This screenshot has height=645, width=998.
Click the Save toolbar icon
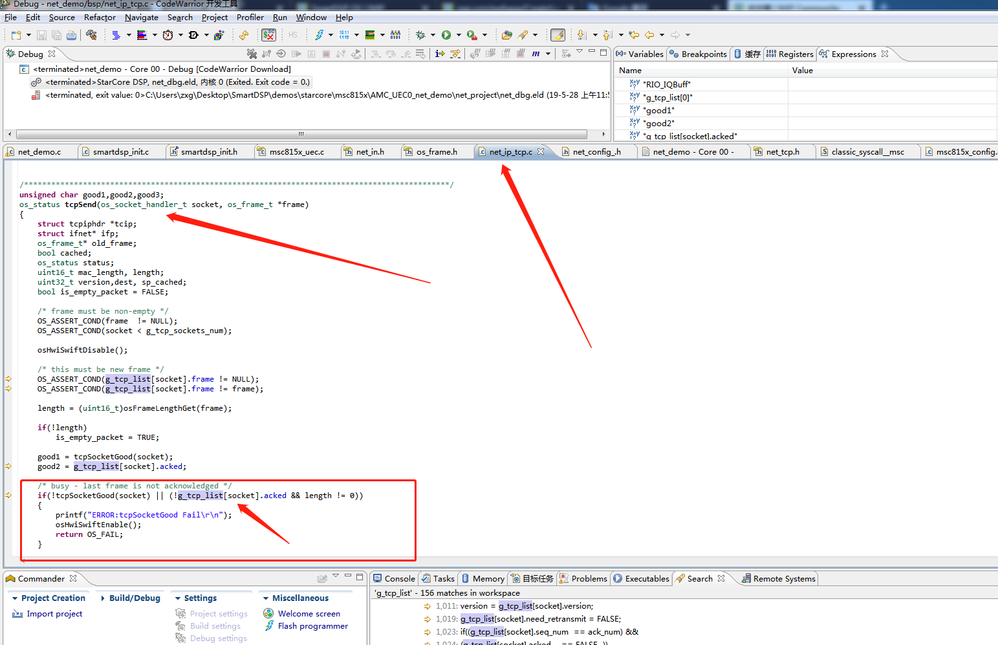pyautogui.click(x=41, y=35)
